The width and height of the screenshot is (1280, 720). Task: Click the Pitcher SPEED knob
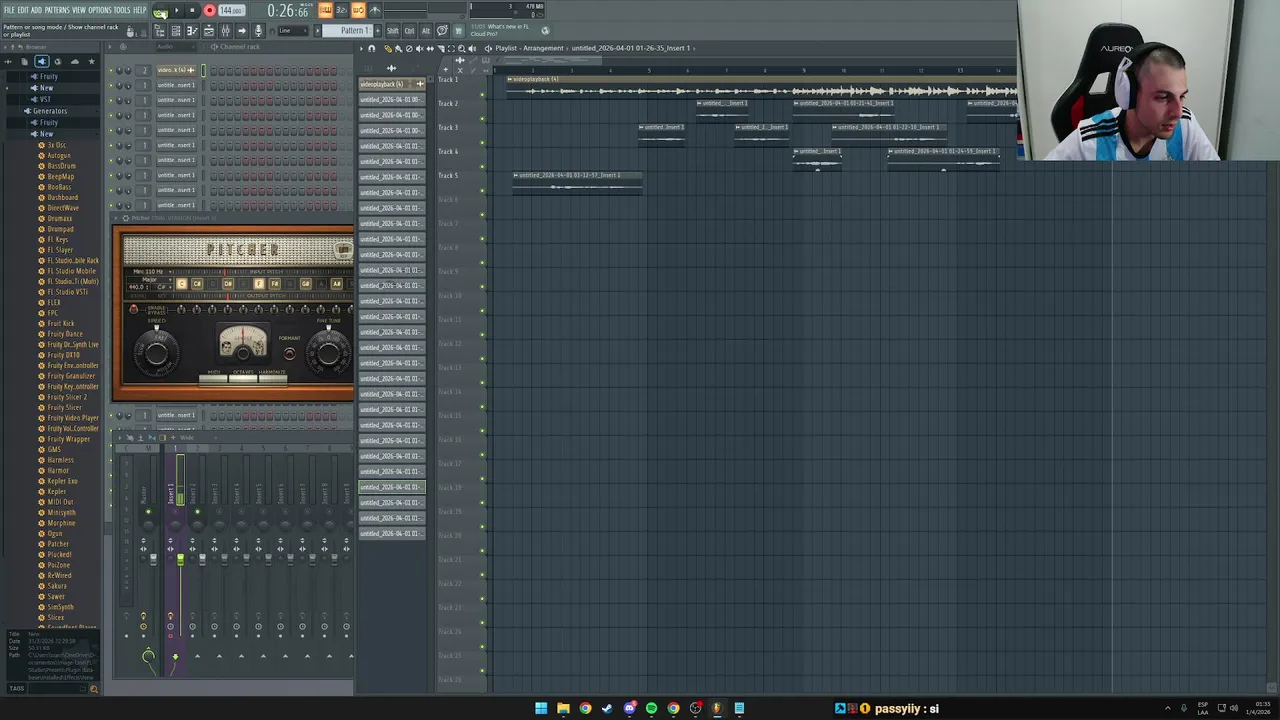click(157, 351)
